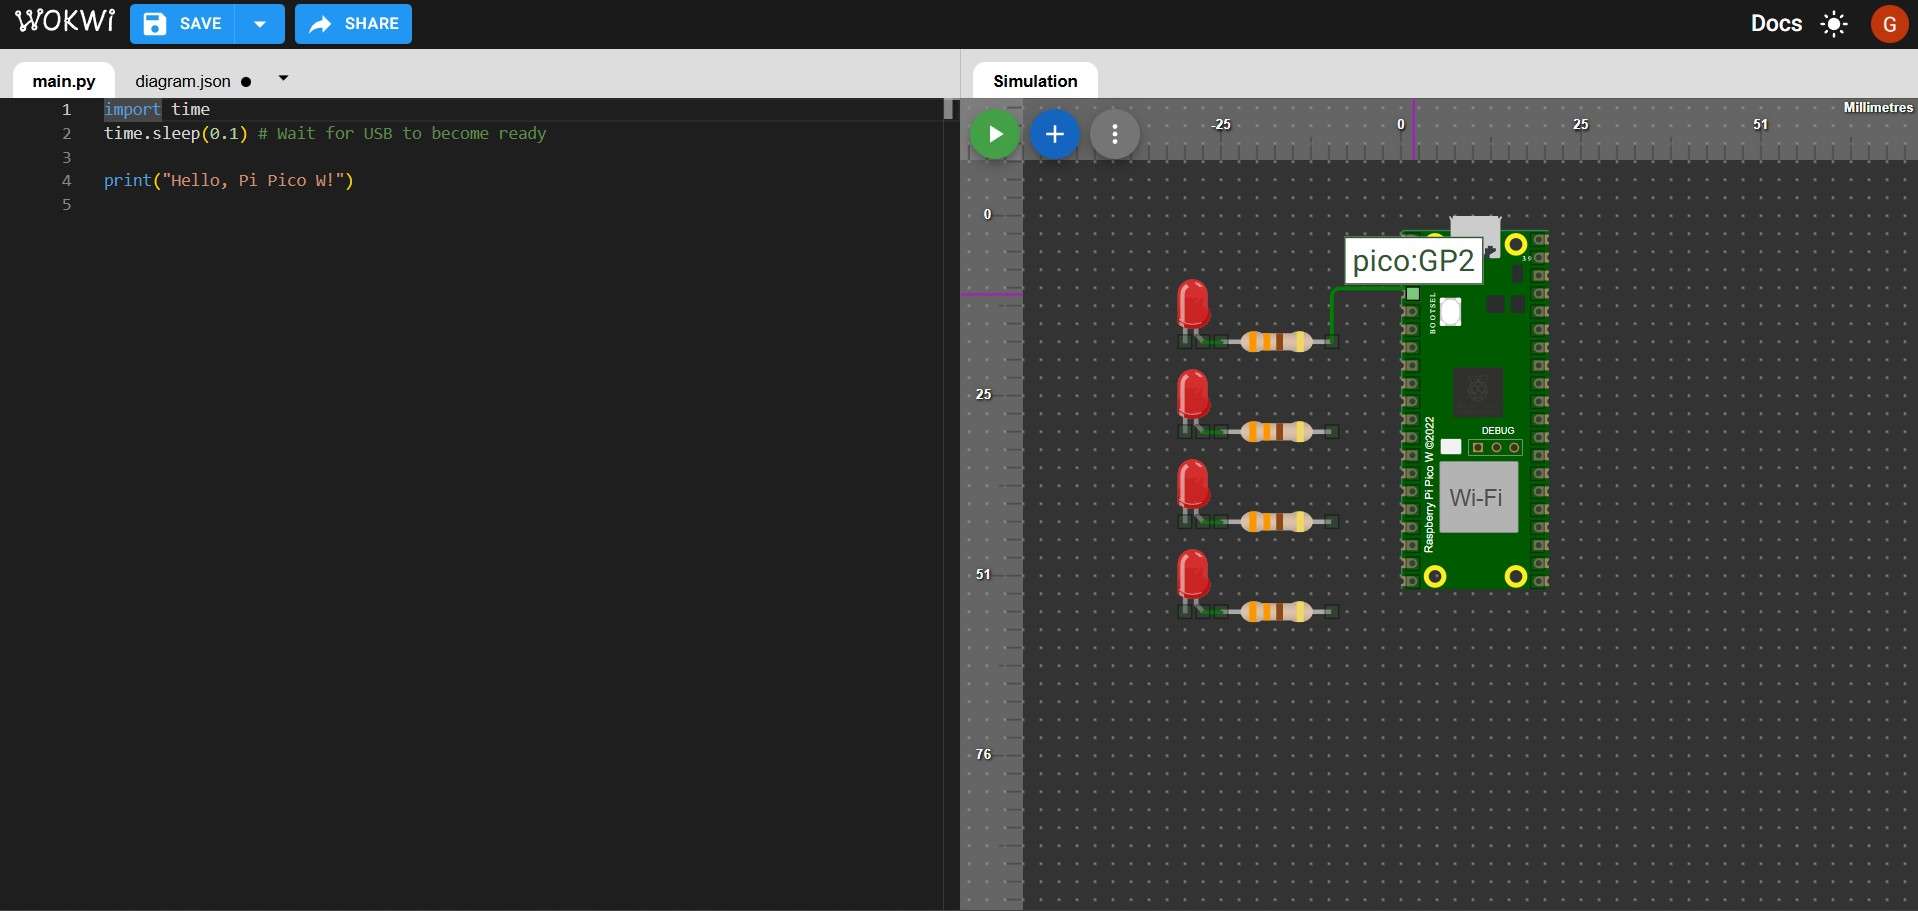This screenshot has height=911, width=1918.
Task: Select the green wire to GP2
Action: pyautogui.click(x=1332, y=310)
